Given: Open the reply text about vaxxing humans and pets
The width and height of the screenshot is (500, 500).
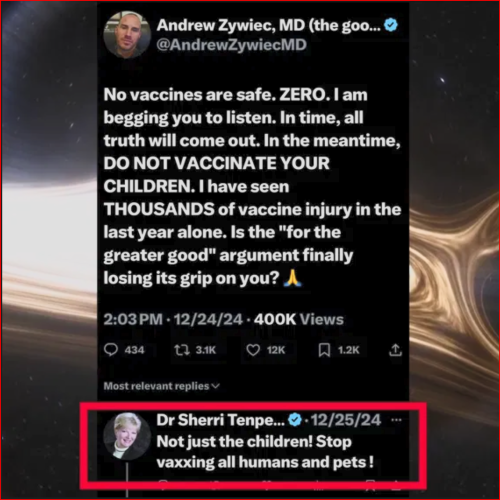Looking at the screenshot, I should pos(265,452).
